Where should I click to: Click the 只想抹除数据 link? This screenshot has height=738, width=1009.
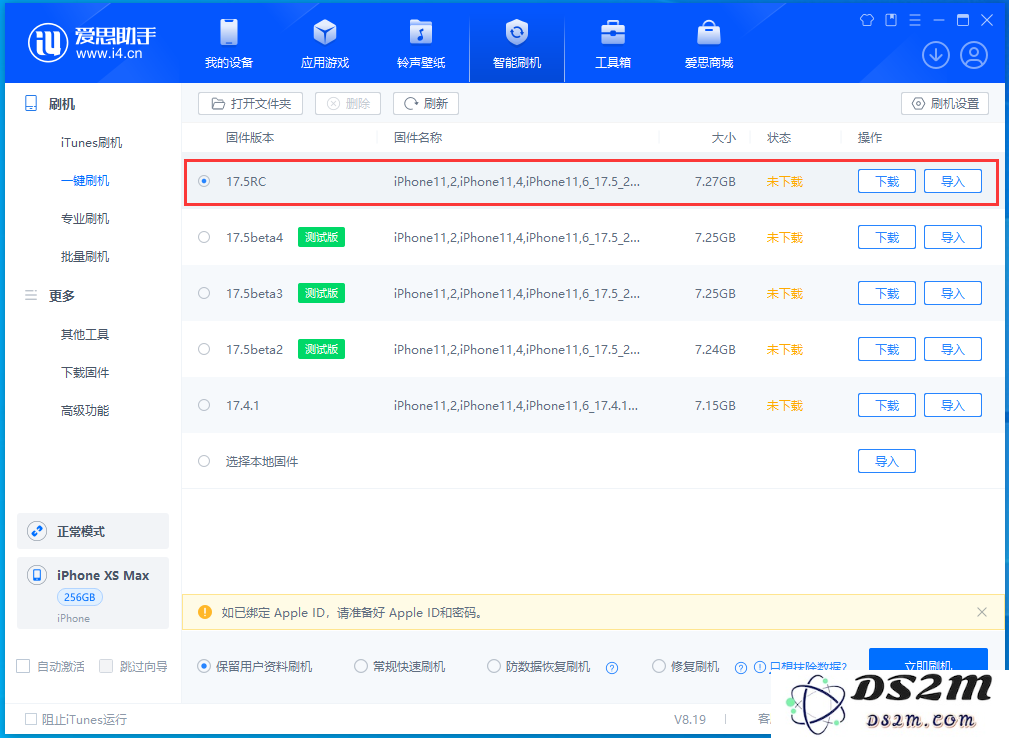tap(808, 667)
